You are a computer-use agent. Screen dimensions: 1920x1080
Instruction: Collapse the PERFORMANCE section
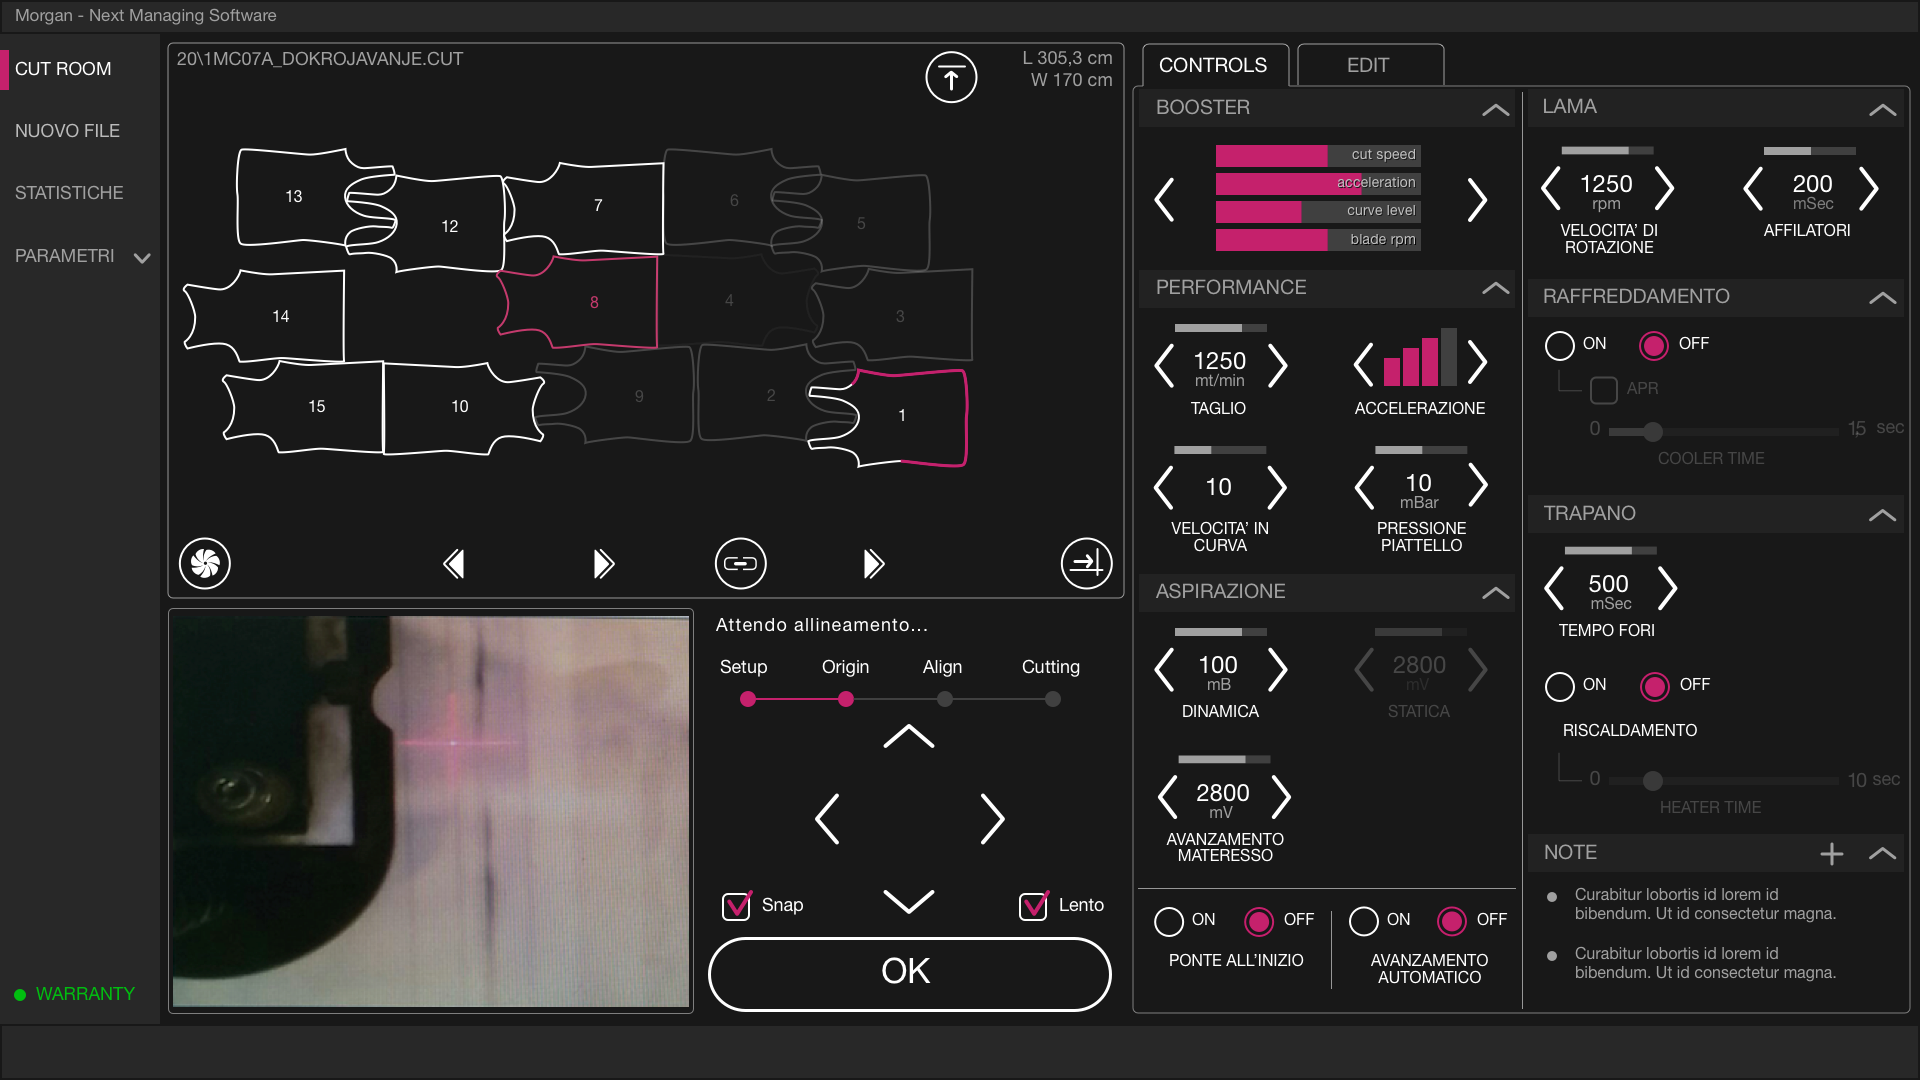[x=1496, y=288]
